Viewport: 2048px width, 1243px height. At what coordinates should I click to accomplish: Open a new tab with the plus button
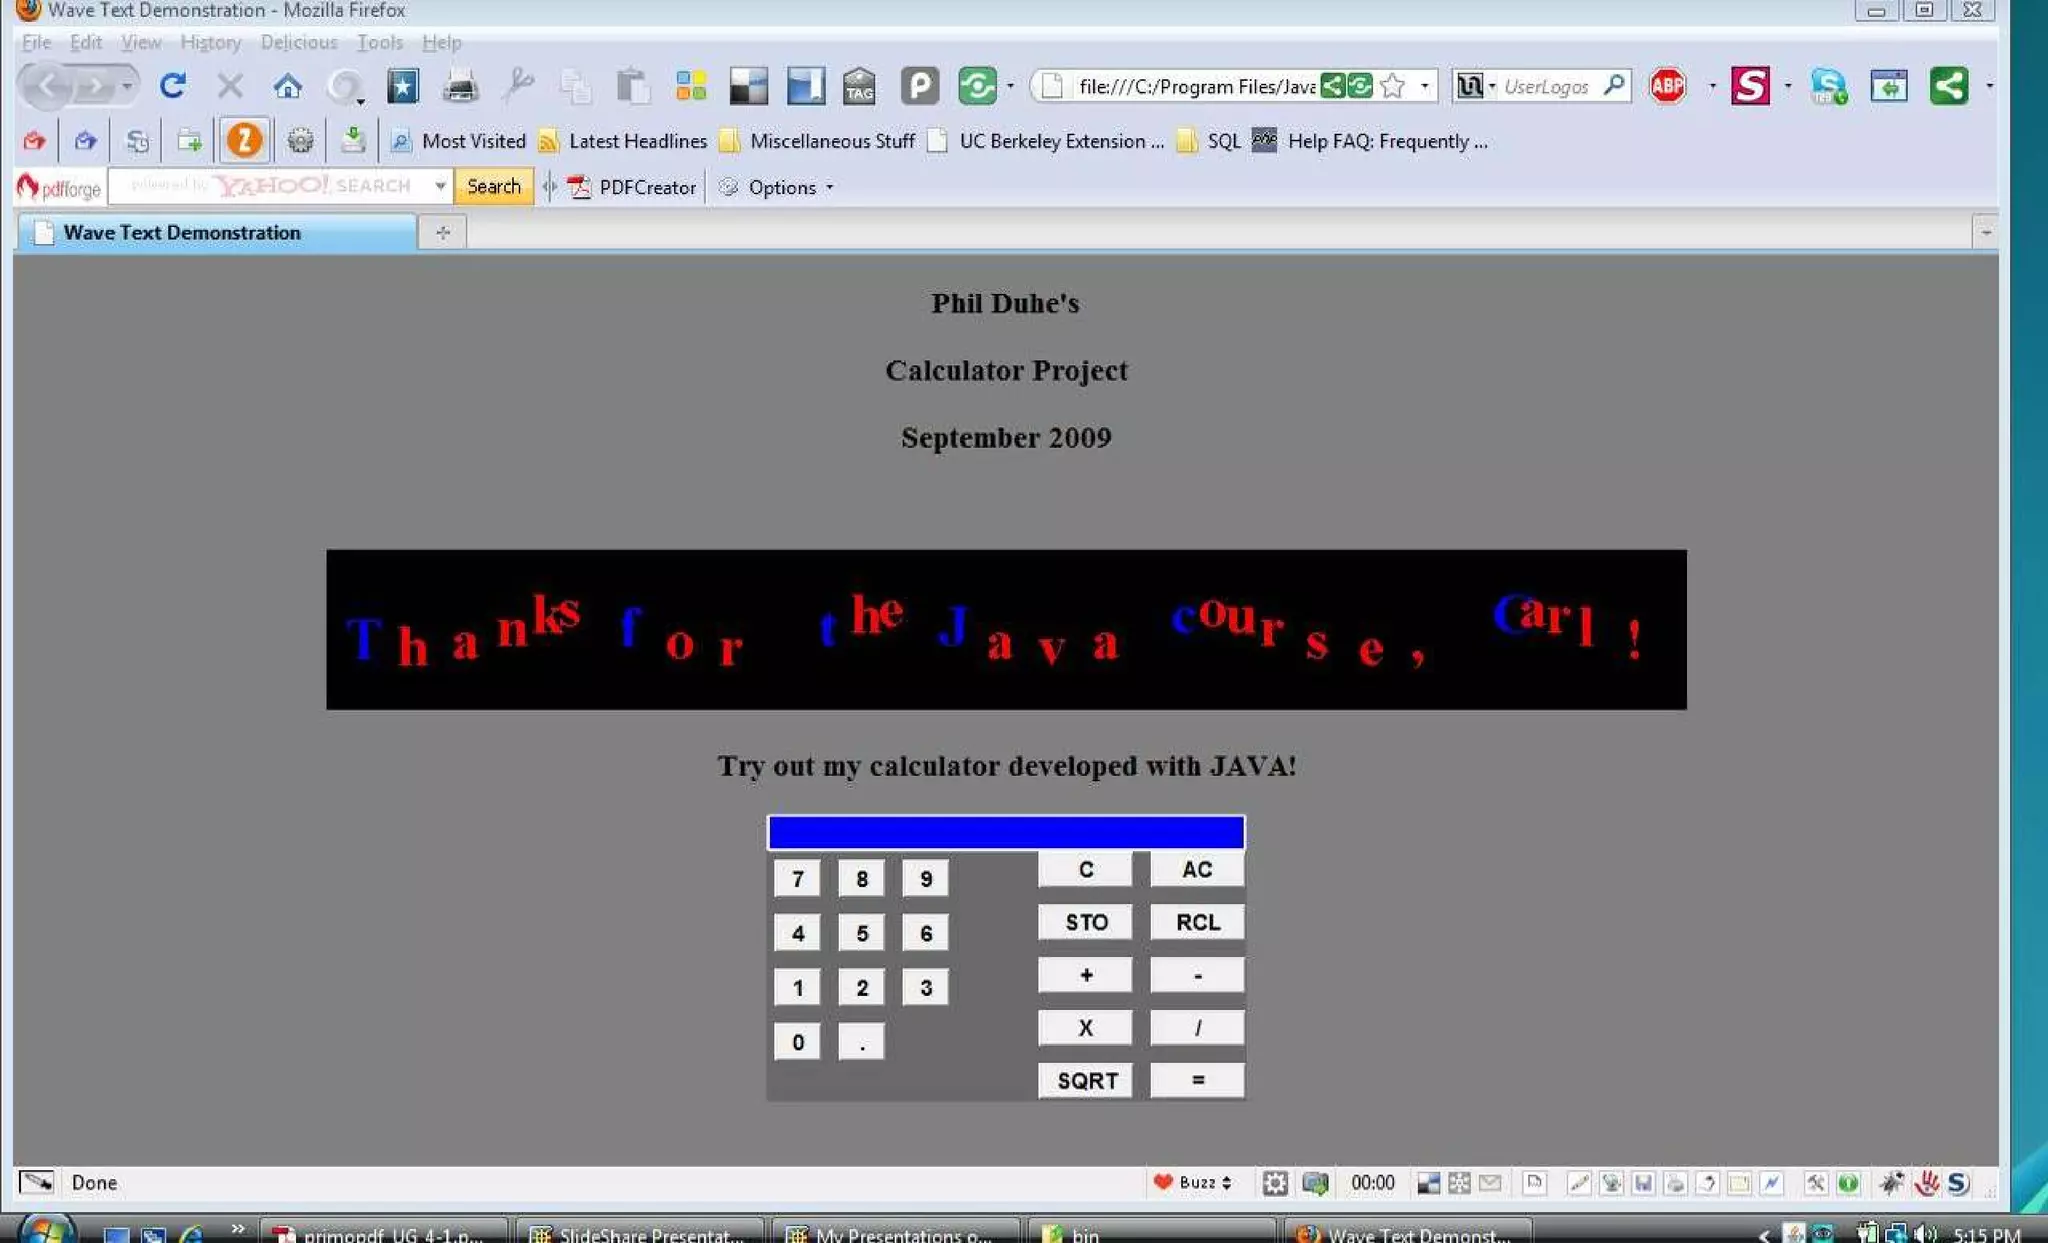pos(443,232)
